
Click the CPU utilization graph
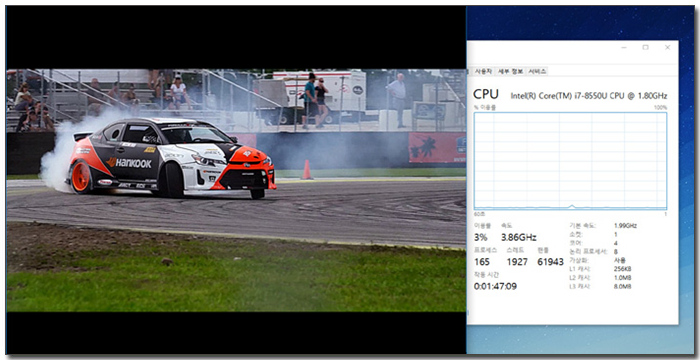click(570, 161)
